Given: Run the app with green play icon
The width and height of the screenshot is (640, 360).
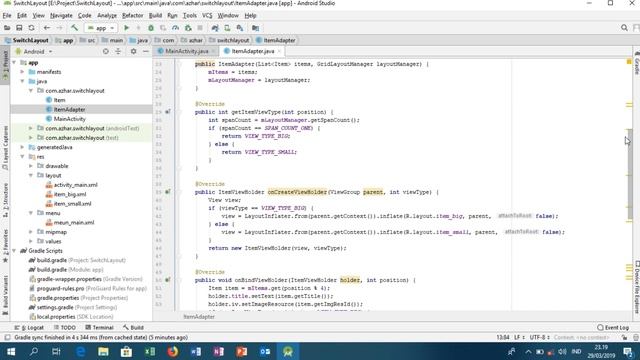Looking at the screenshot, I should 127,28.
